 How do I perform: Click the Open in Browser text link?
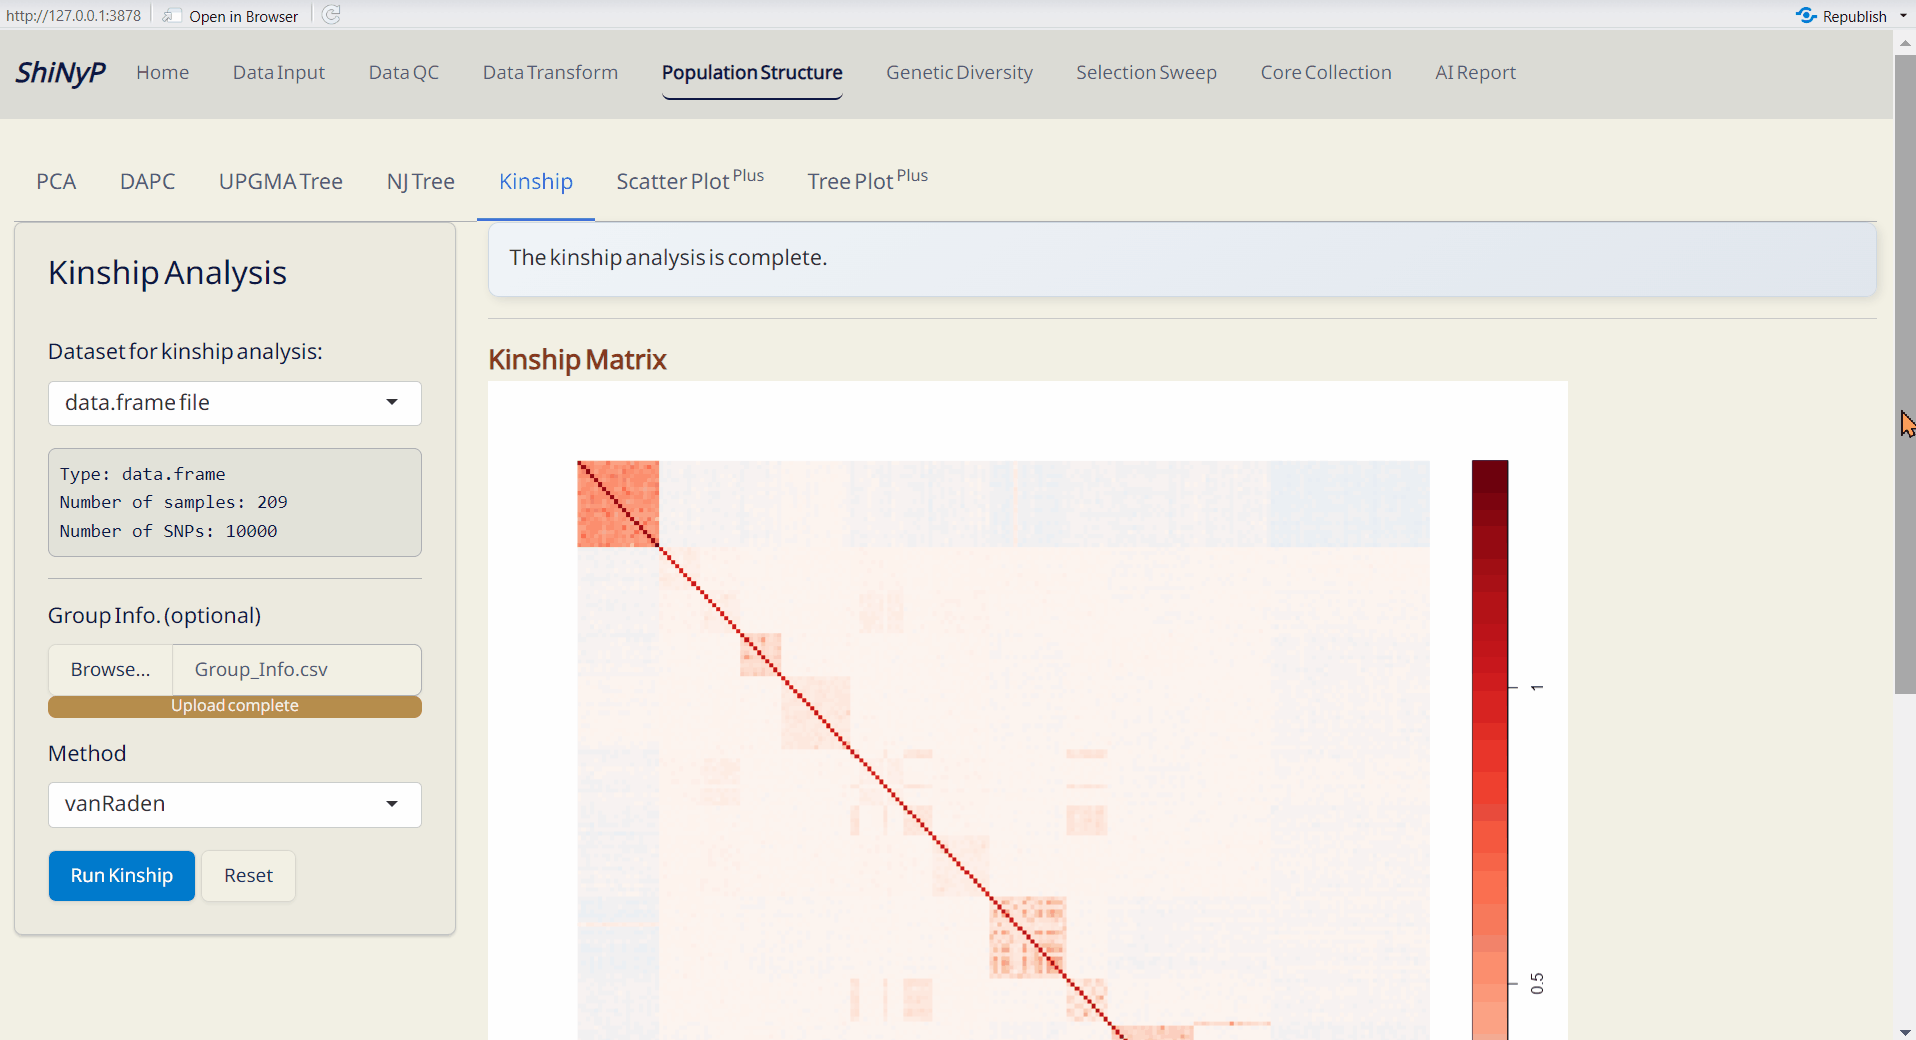coord(243,16)
